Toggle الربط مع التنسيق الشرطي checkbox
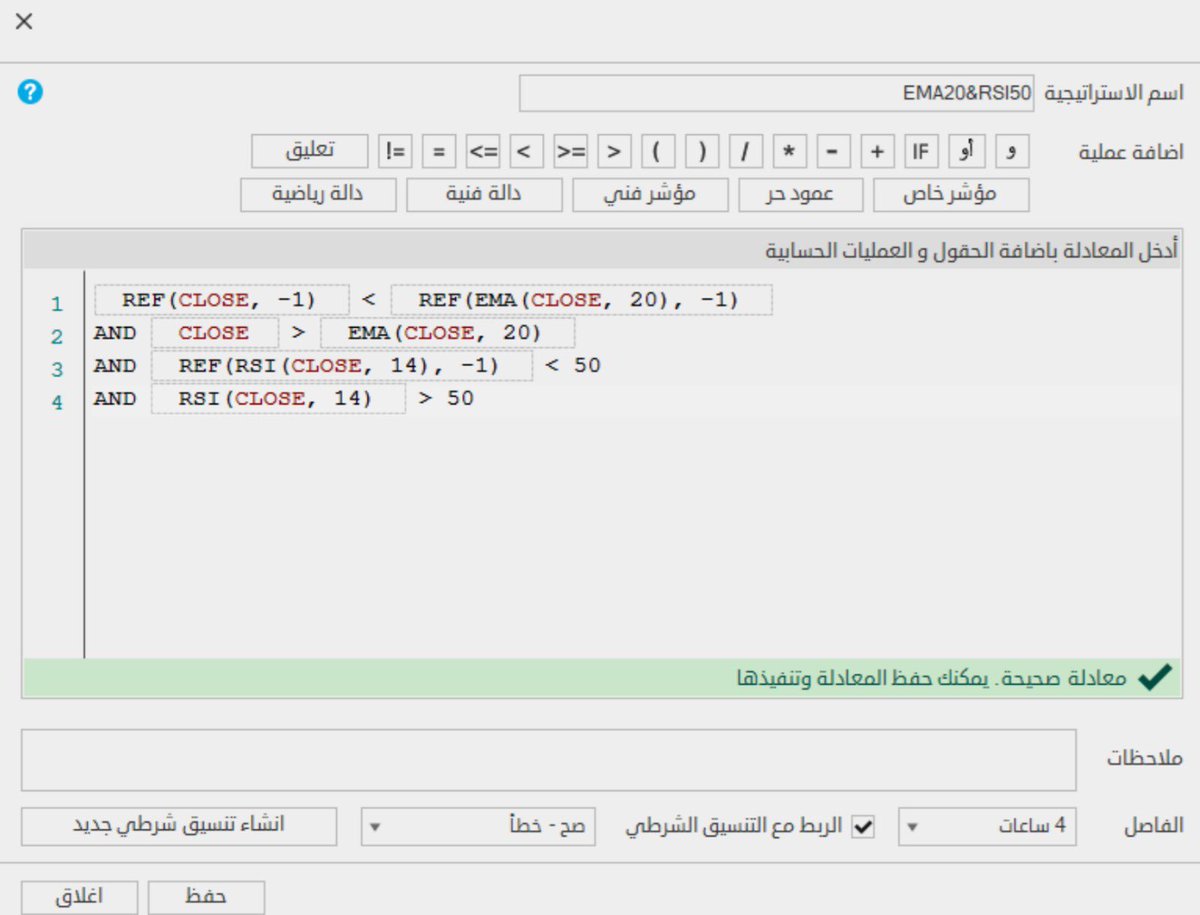Screen dimensions: 1200x915 pyautogui.click(x=861, y=827)
